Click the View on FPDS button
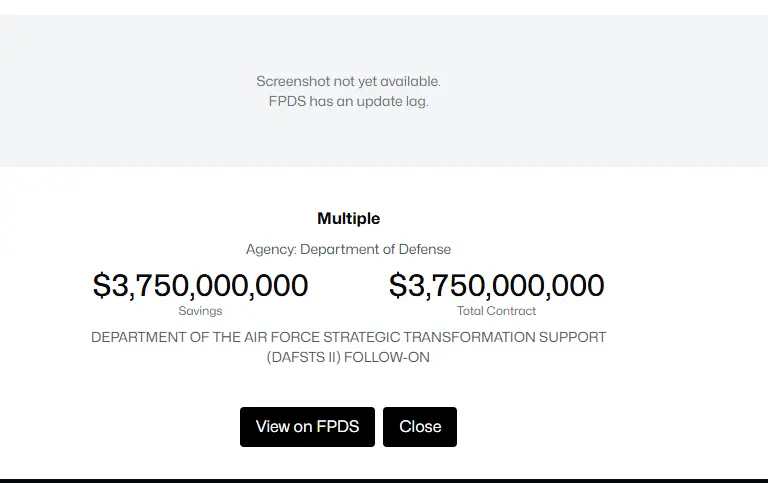768x483 pixels. 307,427
